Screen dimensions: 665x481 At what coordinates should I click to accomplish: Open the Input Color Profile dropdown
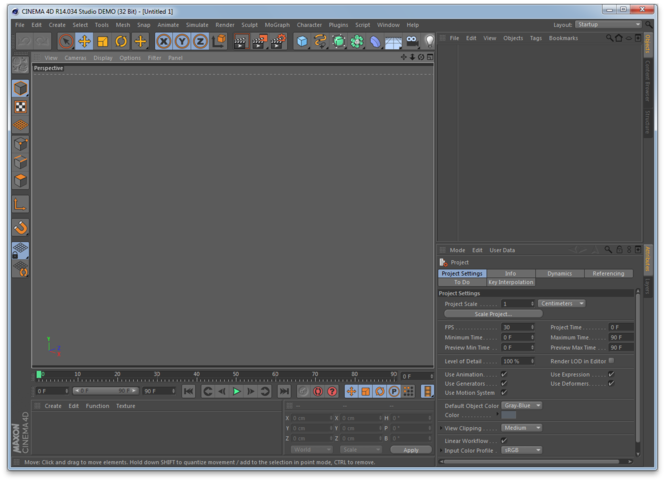(x=522, y=450)
